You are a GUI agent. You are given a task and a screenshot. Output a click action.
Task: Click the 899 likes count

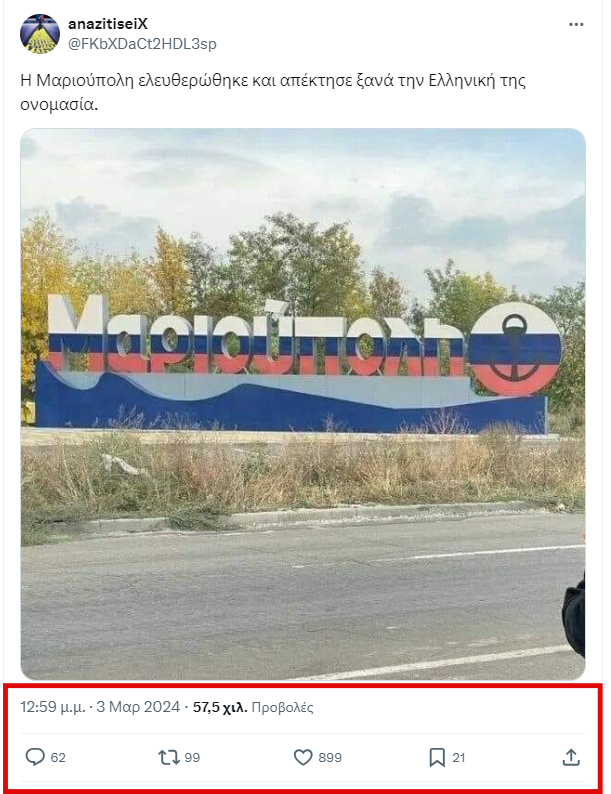coord(330,758)
